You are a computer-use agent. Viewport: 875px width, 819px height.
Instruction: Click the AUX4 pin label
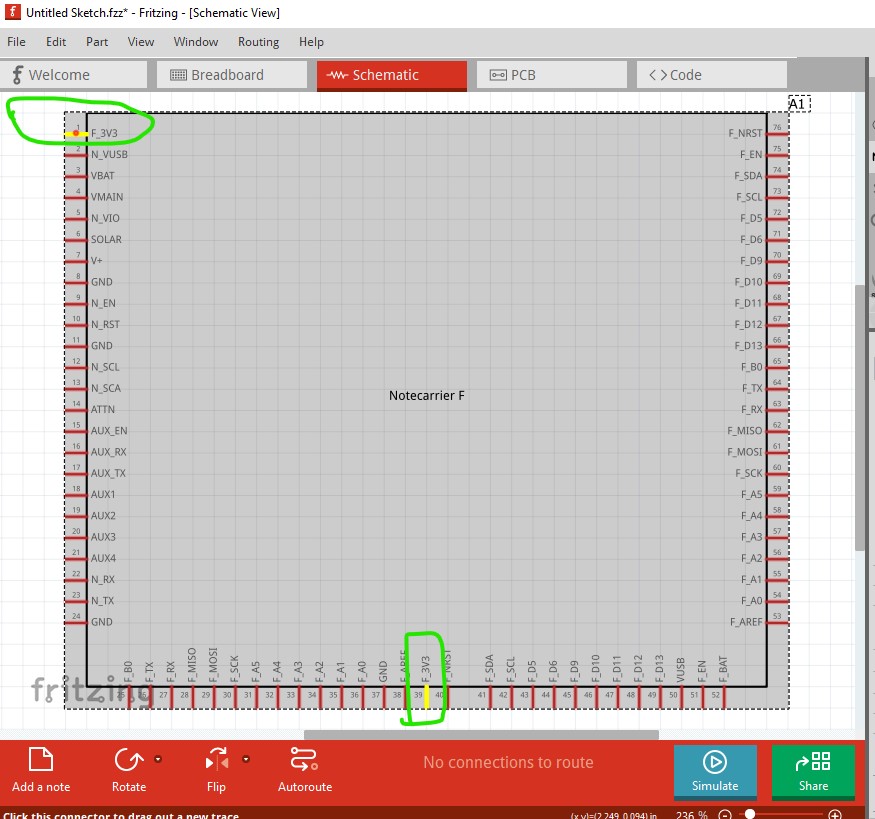(103, 557)
